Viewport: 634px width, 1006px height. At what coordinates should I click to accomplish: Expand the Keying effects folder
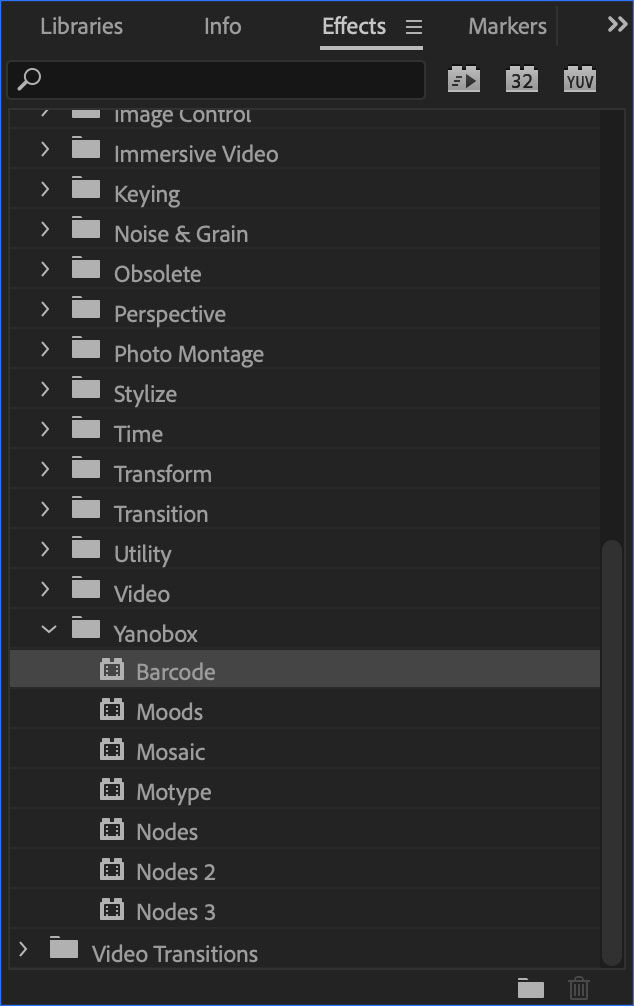(x=46, y=193)
